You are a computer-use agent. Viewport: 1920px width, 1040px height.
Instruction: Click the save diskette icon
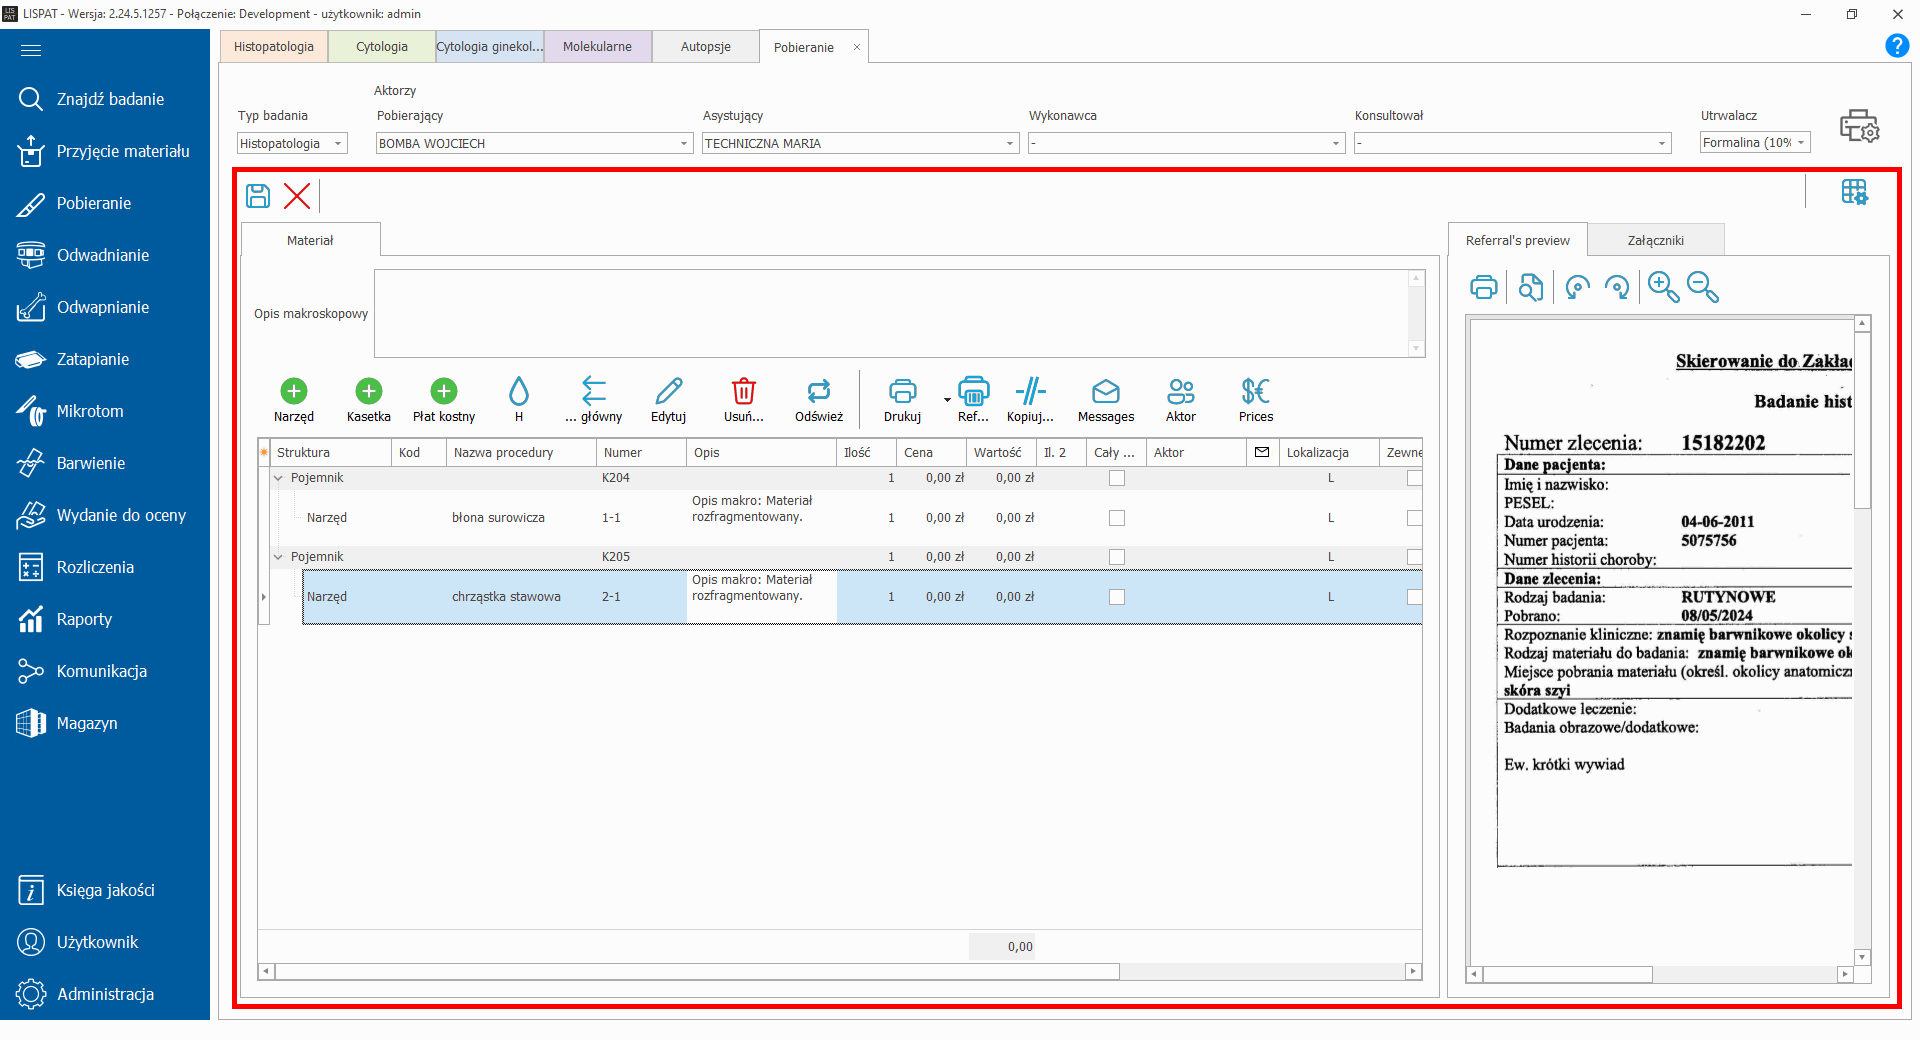point(258,195)
